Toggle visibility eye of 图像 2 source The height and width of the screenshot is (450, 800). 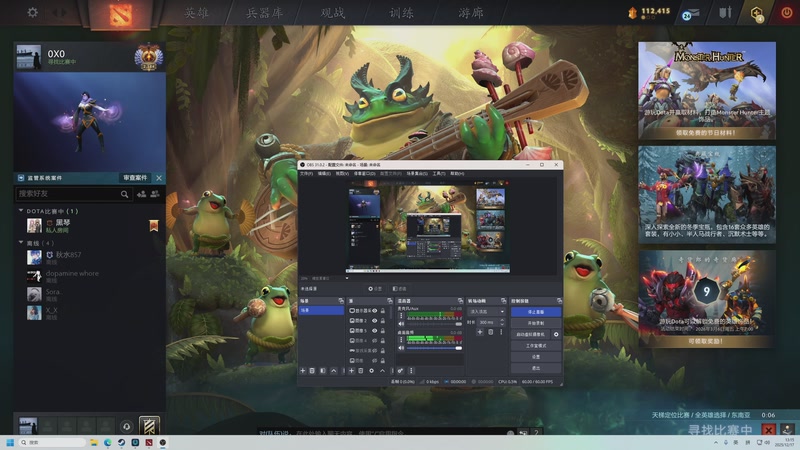click(x=374, y=320)
